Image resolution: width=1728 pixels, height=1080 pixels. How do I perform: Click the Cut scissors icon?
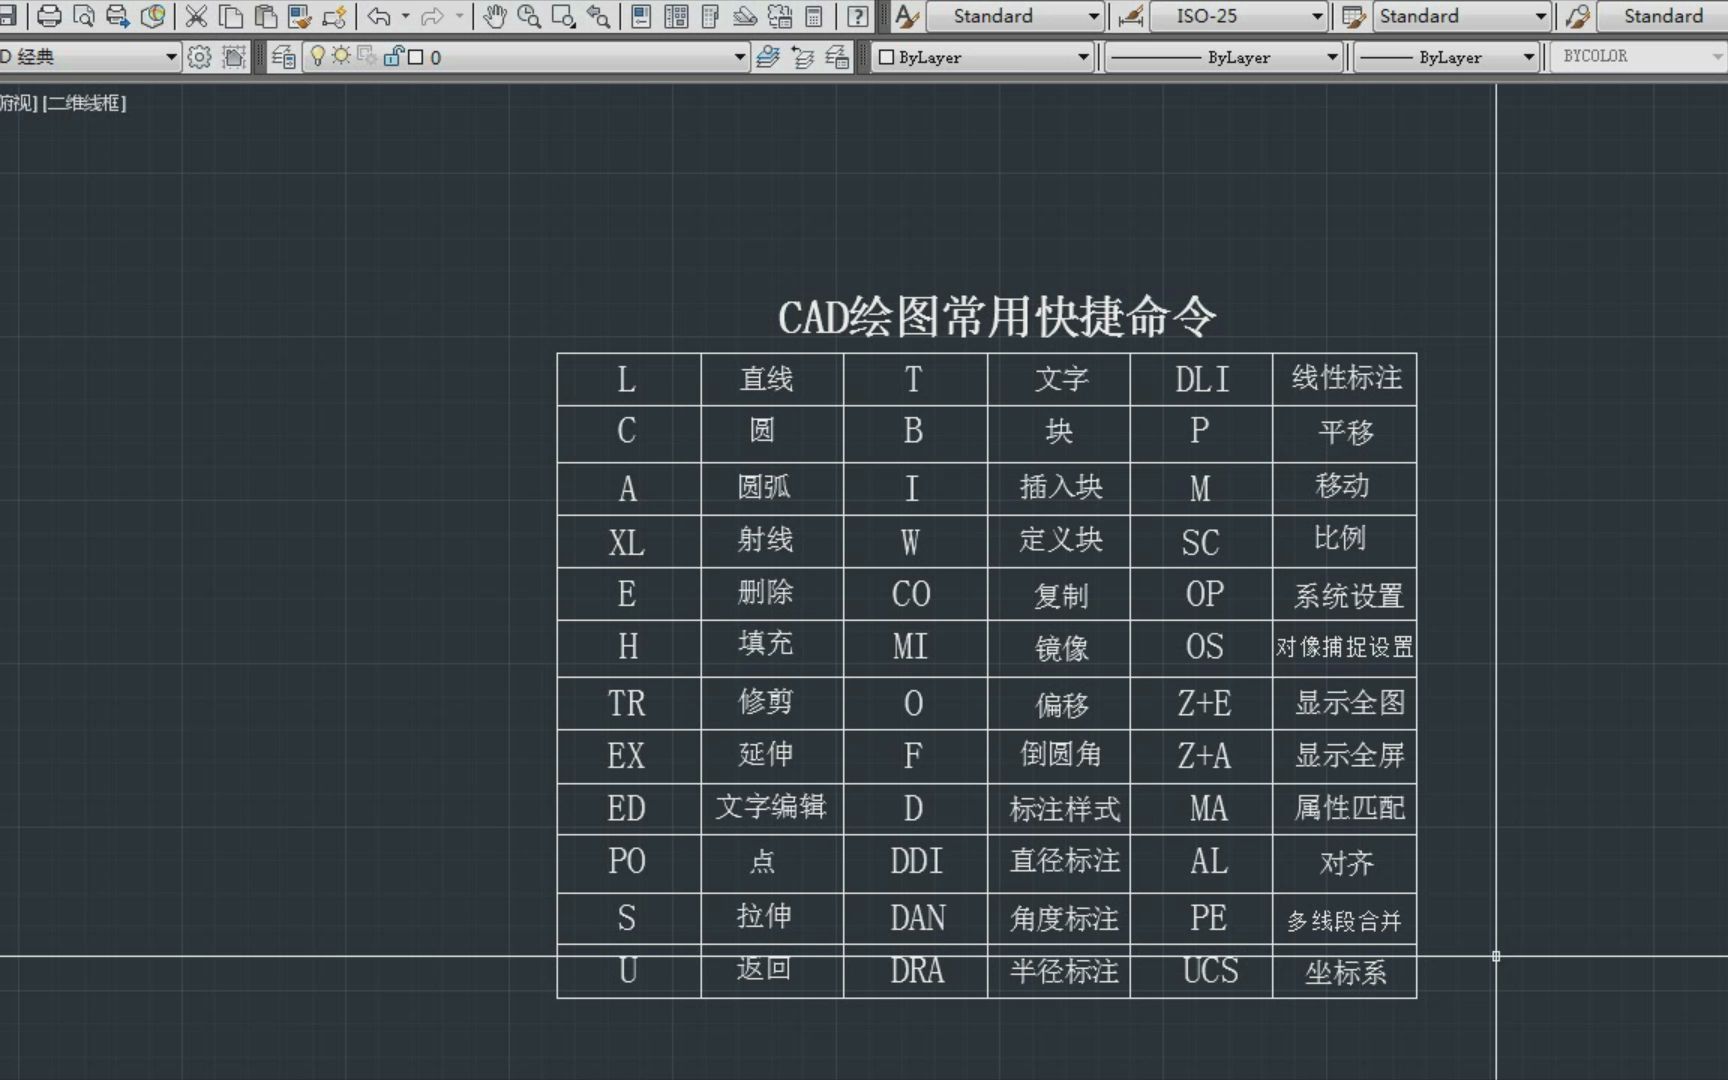click(x=197, y=16)
